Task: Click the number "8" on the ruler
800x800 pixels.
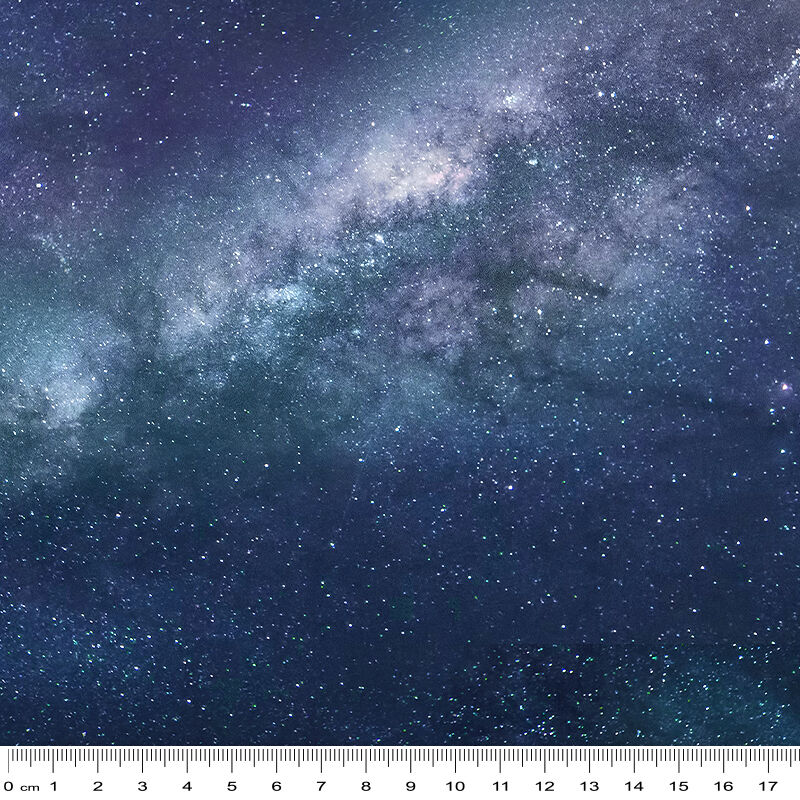Action: pyautogui.click(x=366, y=786)
